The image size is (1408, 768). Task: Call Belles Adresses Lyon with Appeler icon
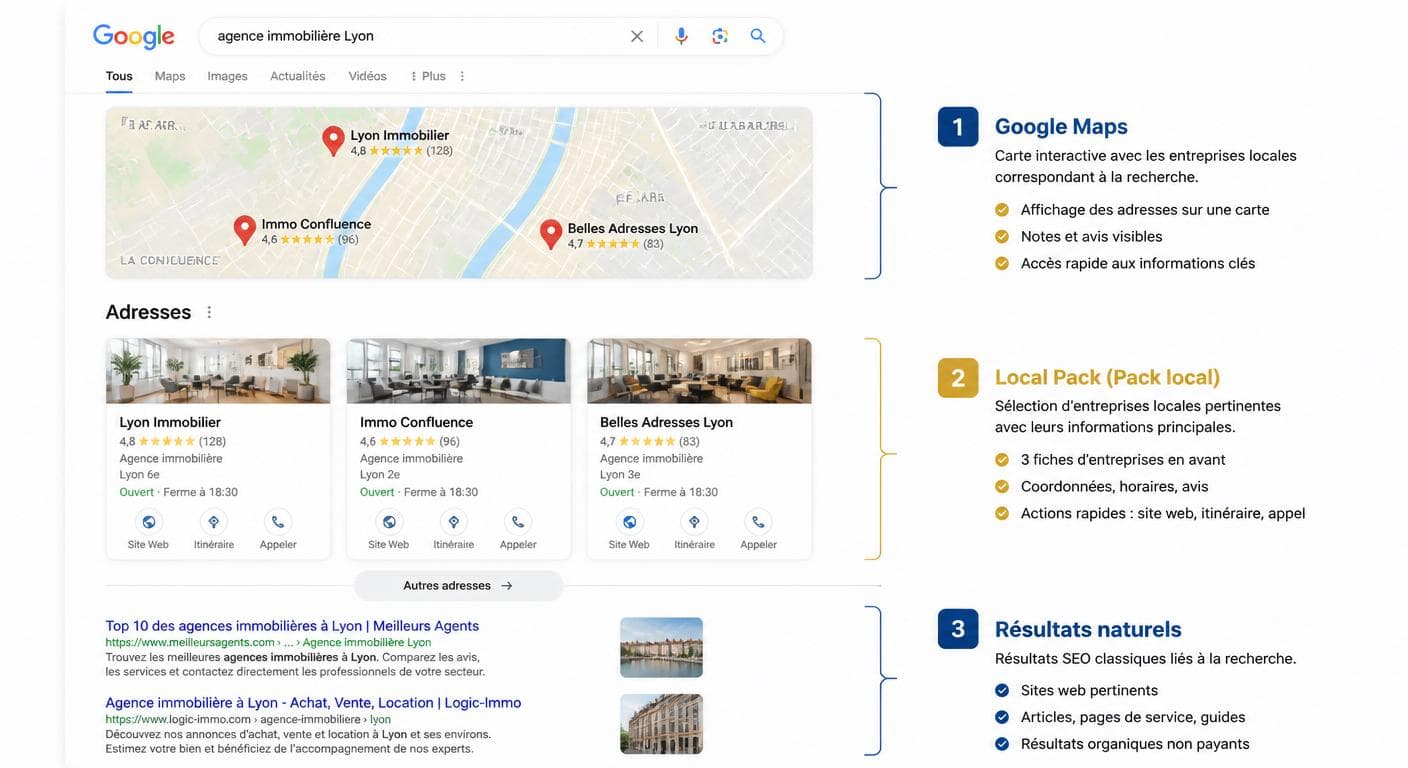point(758,522)
